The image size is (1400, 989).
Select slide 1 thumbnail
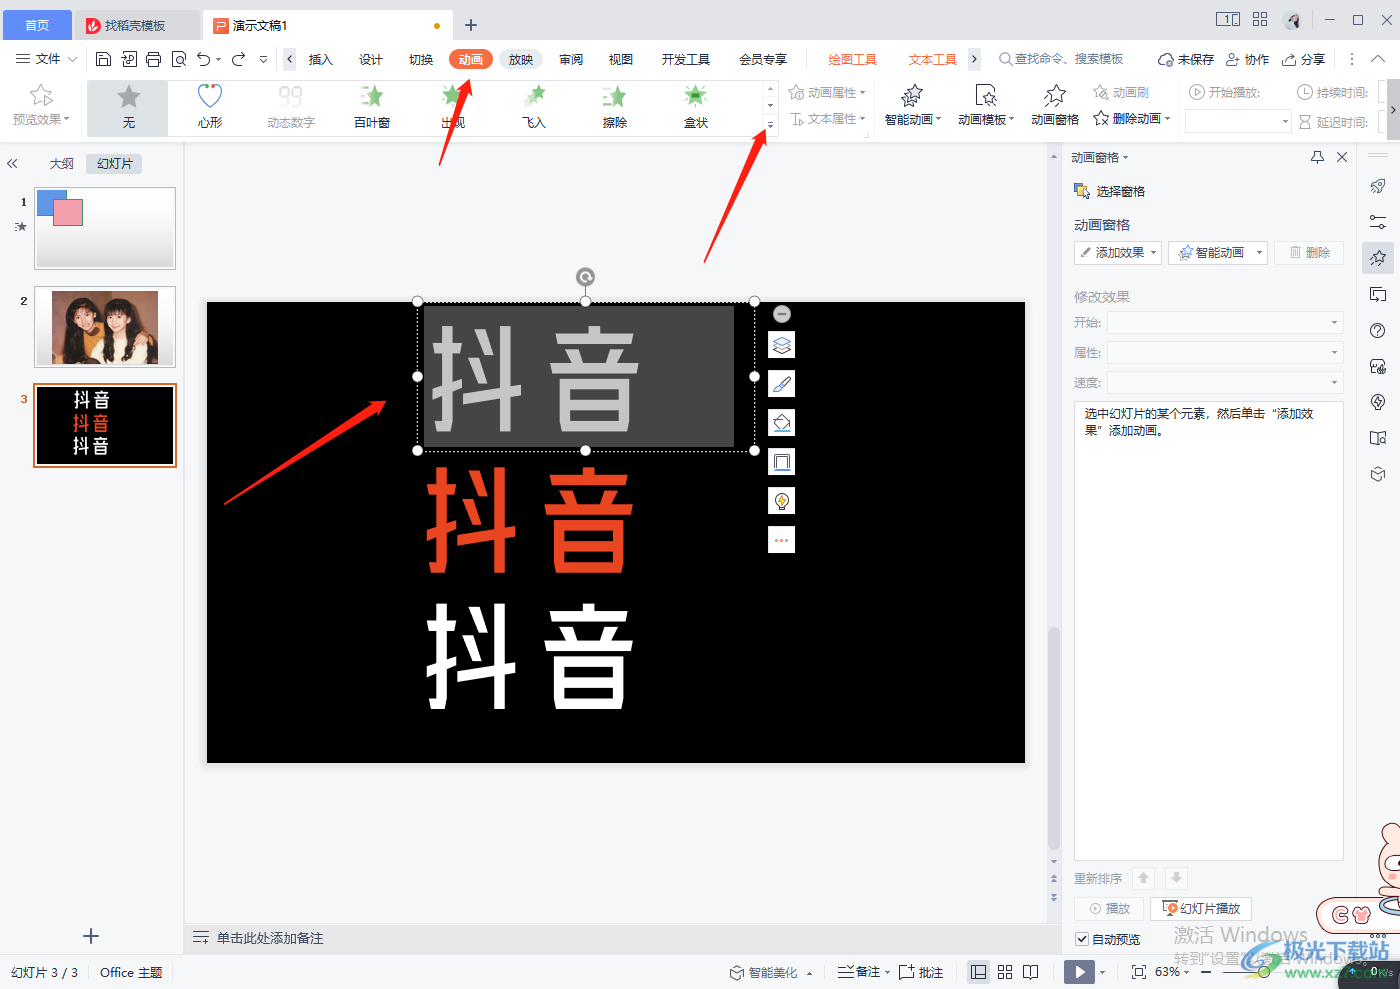105,228
